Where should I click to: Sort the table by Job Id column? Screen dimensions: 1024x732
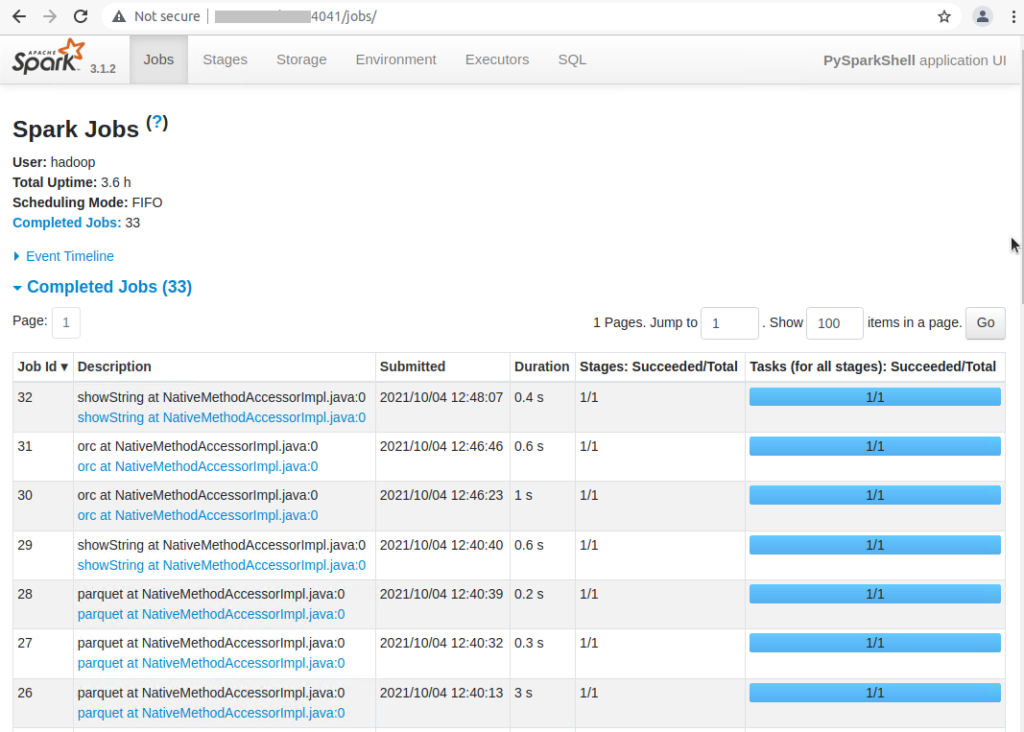[43, 367]
